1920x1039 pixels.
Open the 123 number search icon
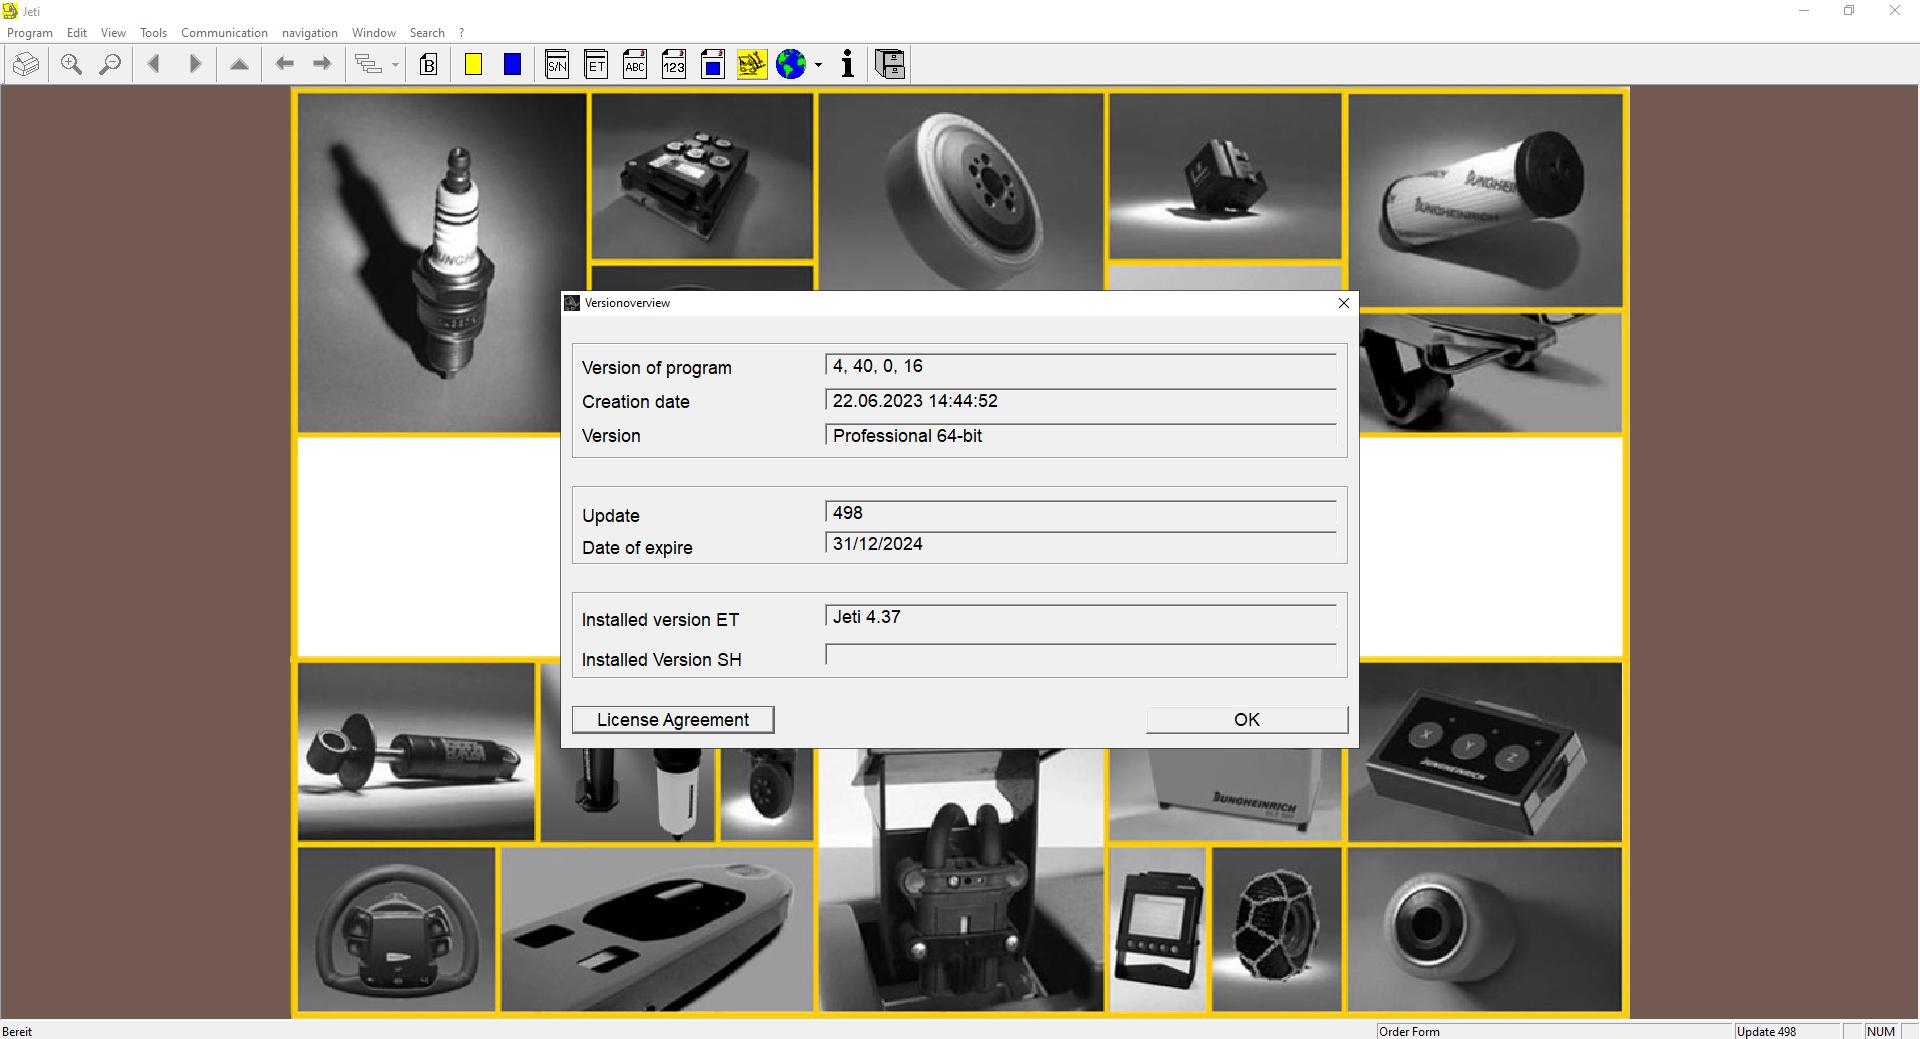(674, 65)
